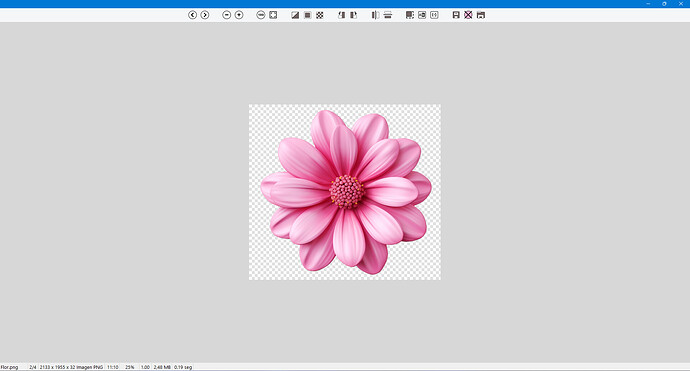690x371 pixels.
Task: Go to the previous image arrow
Action: click(192, 15)
